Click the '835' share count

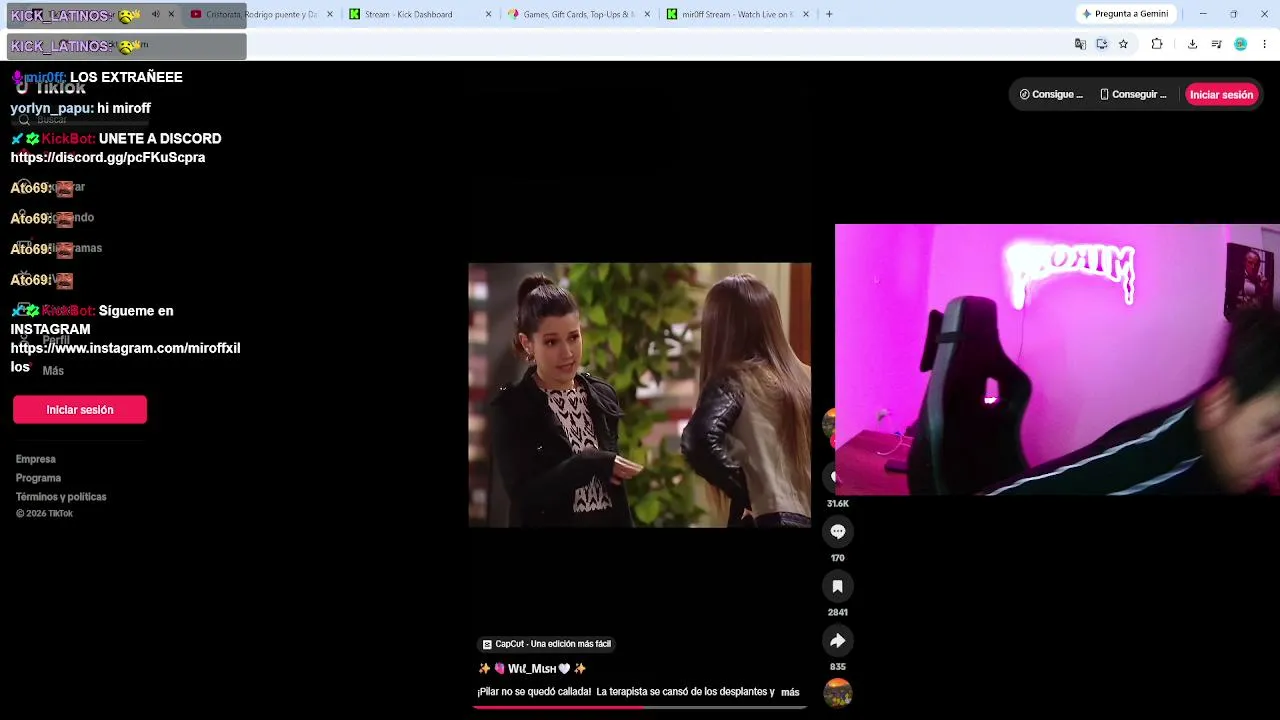[x=838, y=667]
